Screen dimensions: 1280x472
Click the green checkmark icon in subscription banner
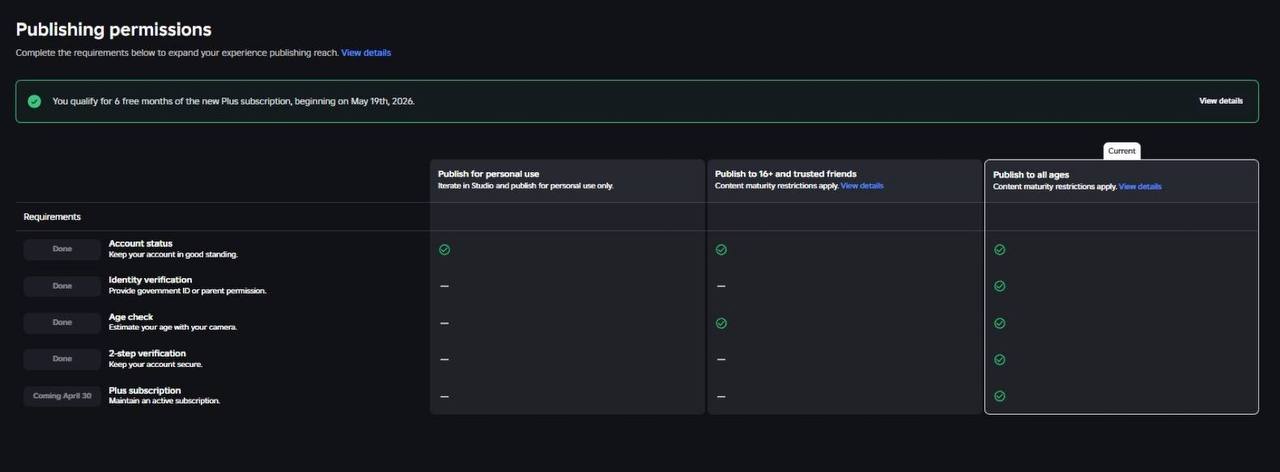(34, 101)
